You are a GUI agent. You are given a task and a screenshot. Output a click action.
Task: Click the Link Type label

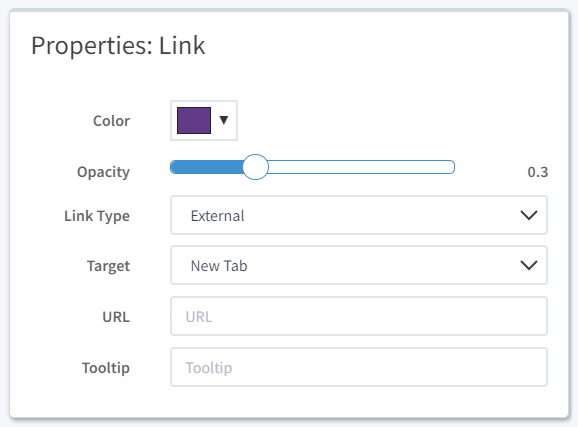[97, 216]
